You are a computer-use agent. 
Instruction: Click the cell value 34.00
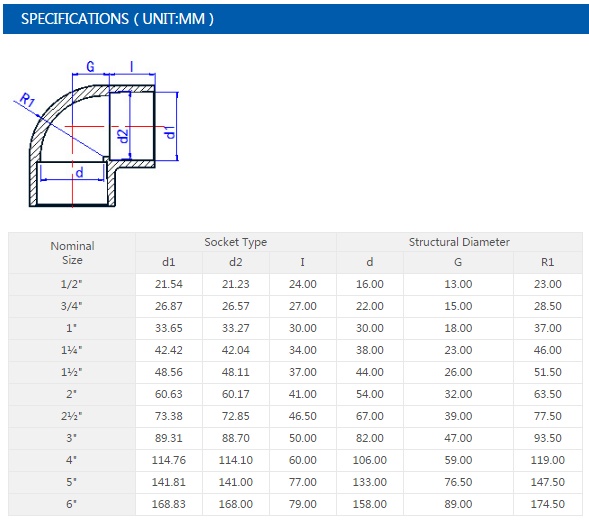point(302,350)
